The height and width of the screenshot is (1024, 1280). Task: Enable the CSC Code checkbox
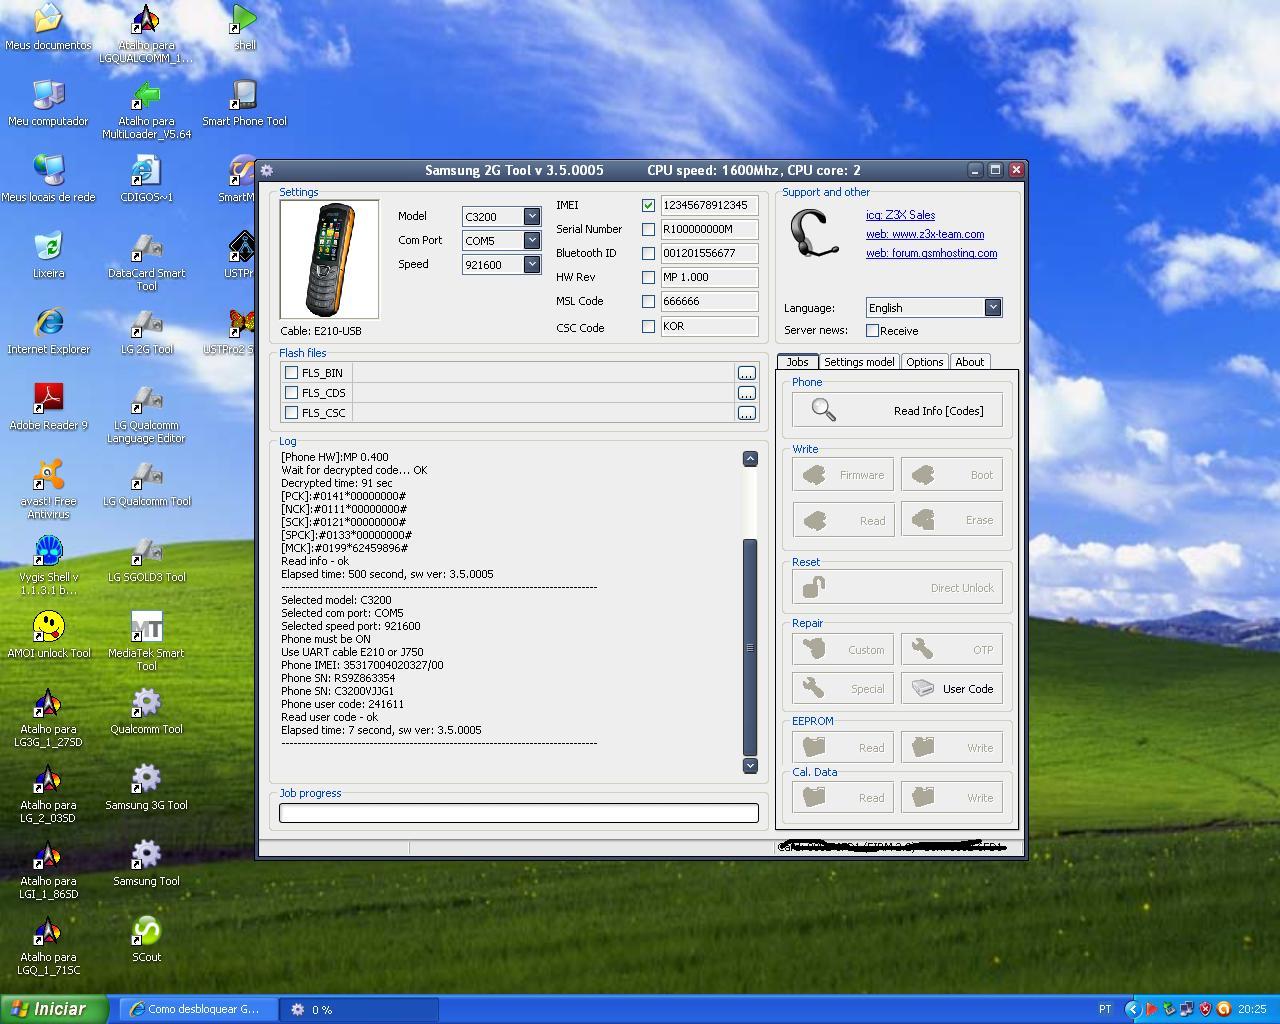tap(648, 326)
